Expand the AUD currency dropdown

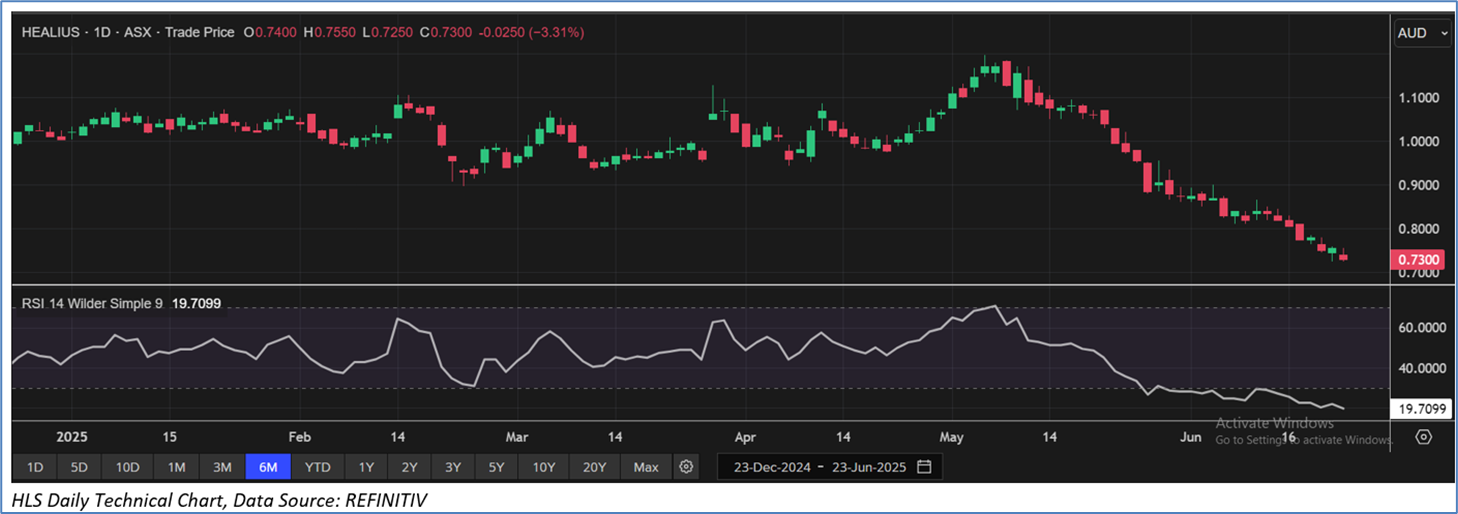(1421, 33)
